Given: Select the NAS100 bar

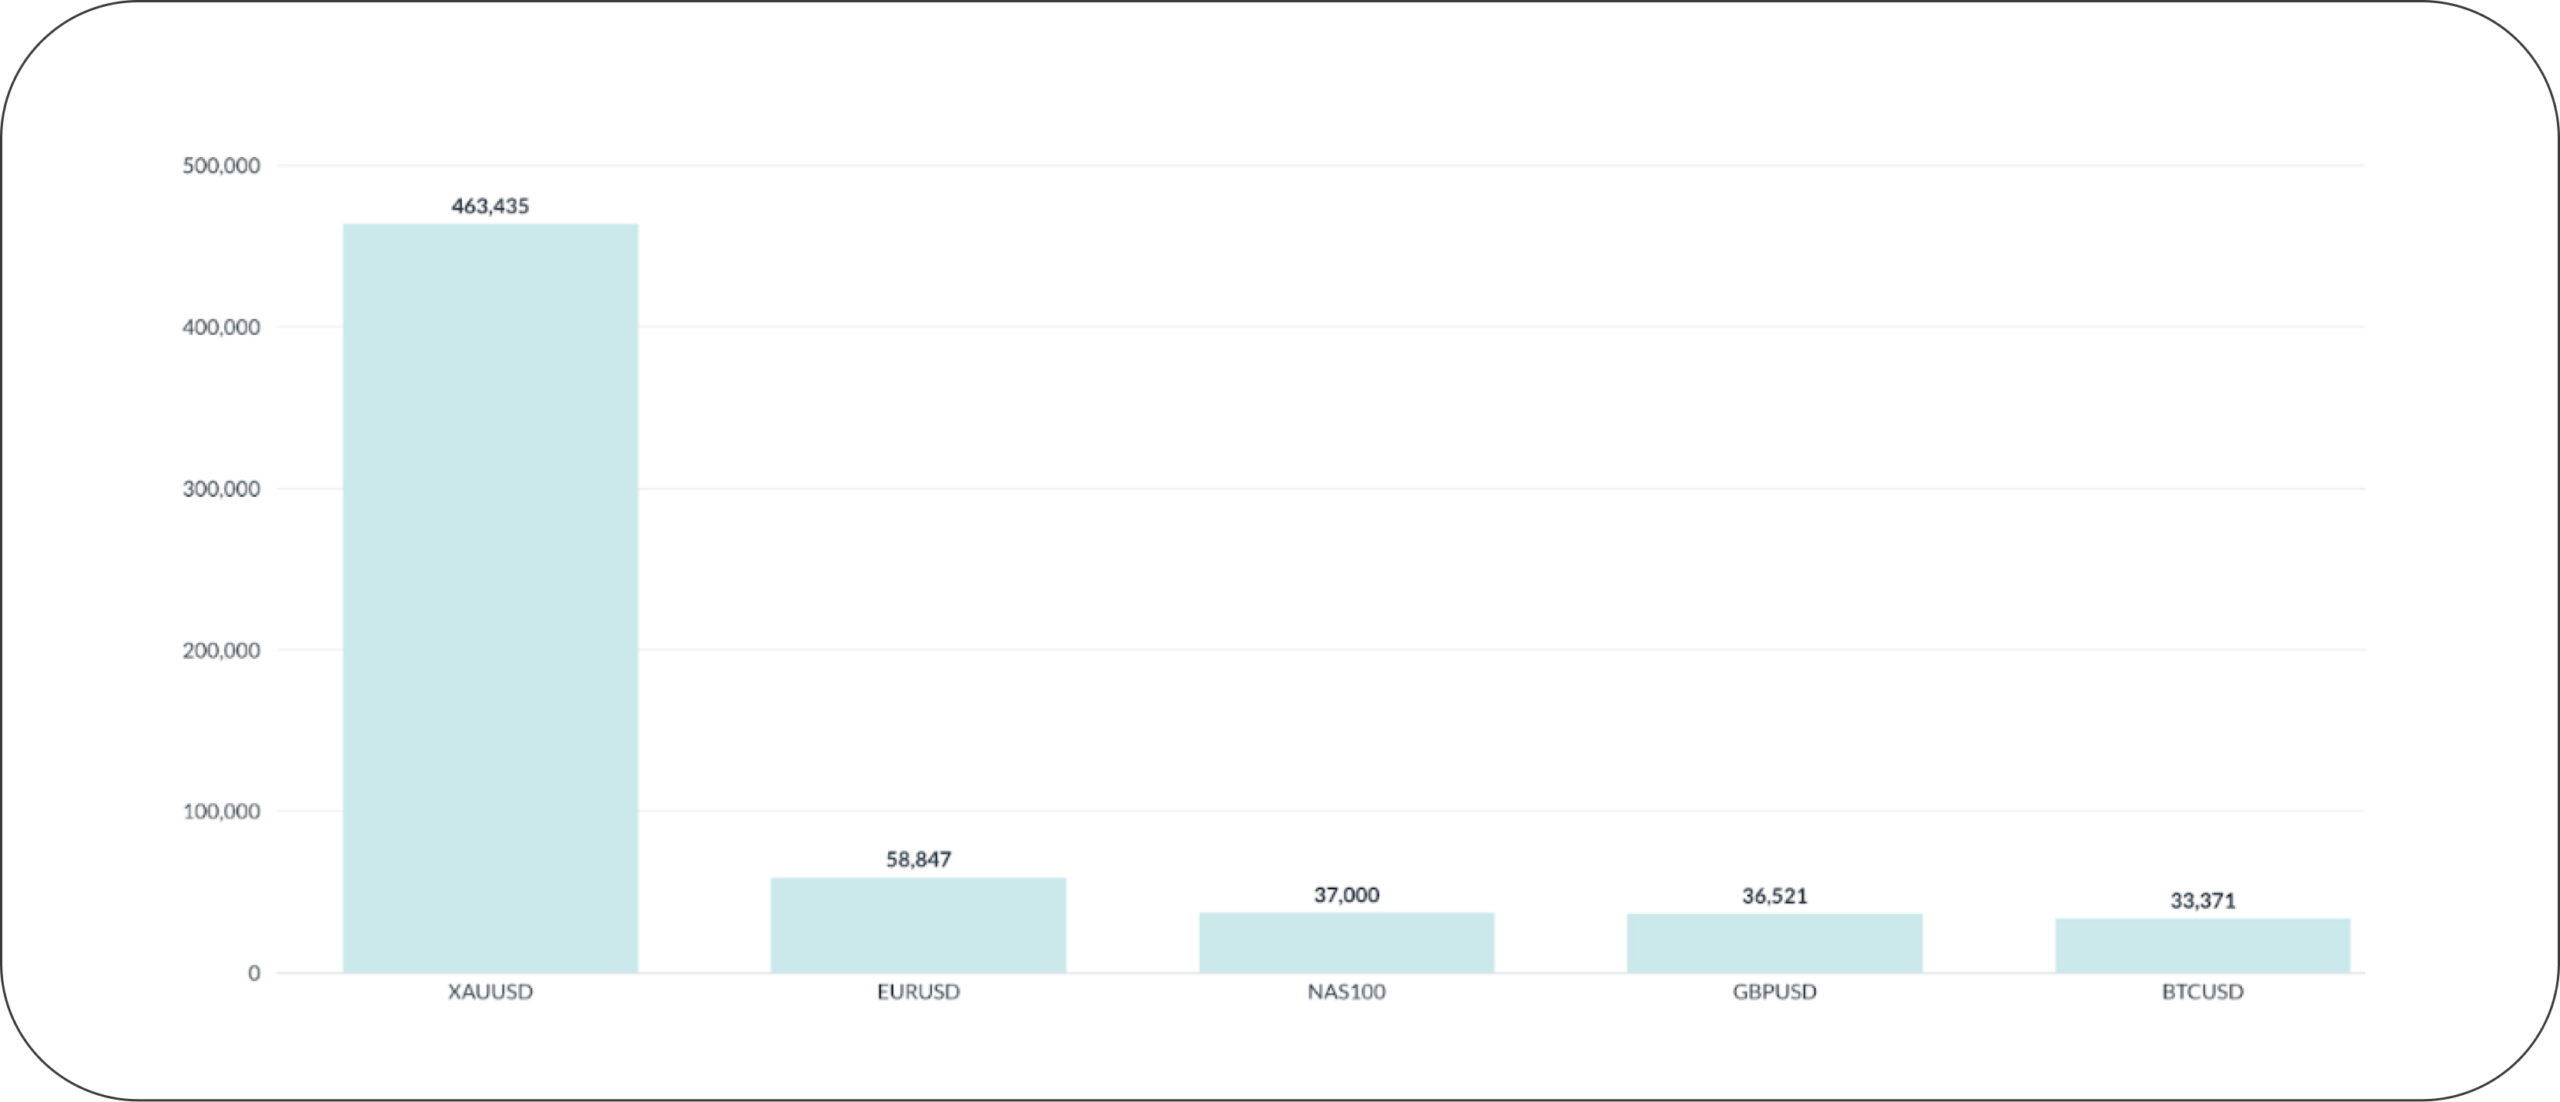Looking at the screenshot, I should (x=1346, y=942).
